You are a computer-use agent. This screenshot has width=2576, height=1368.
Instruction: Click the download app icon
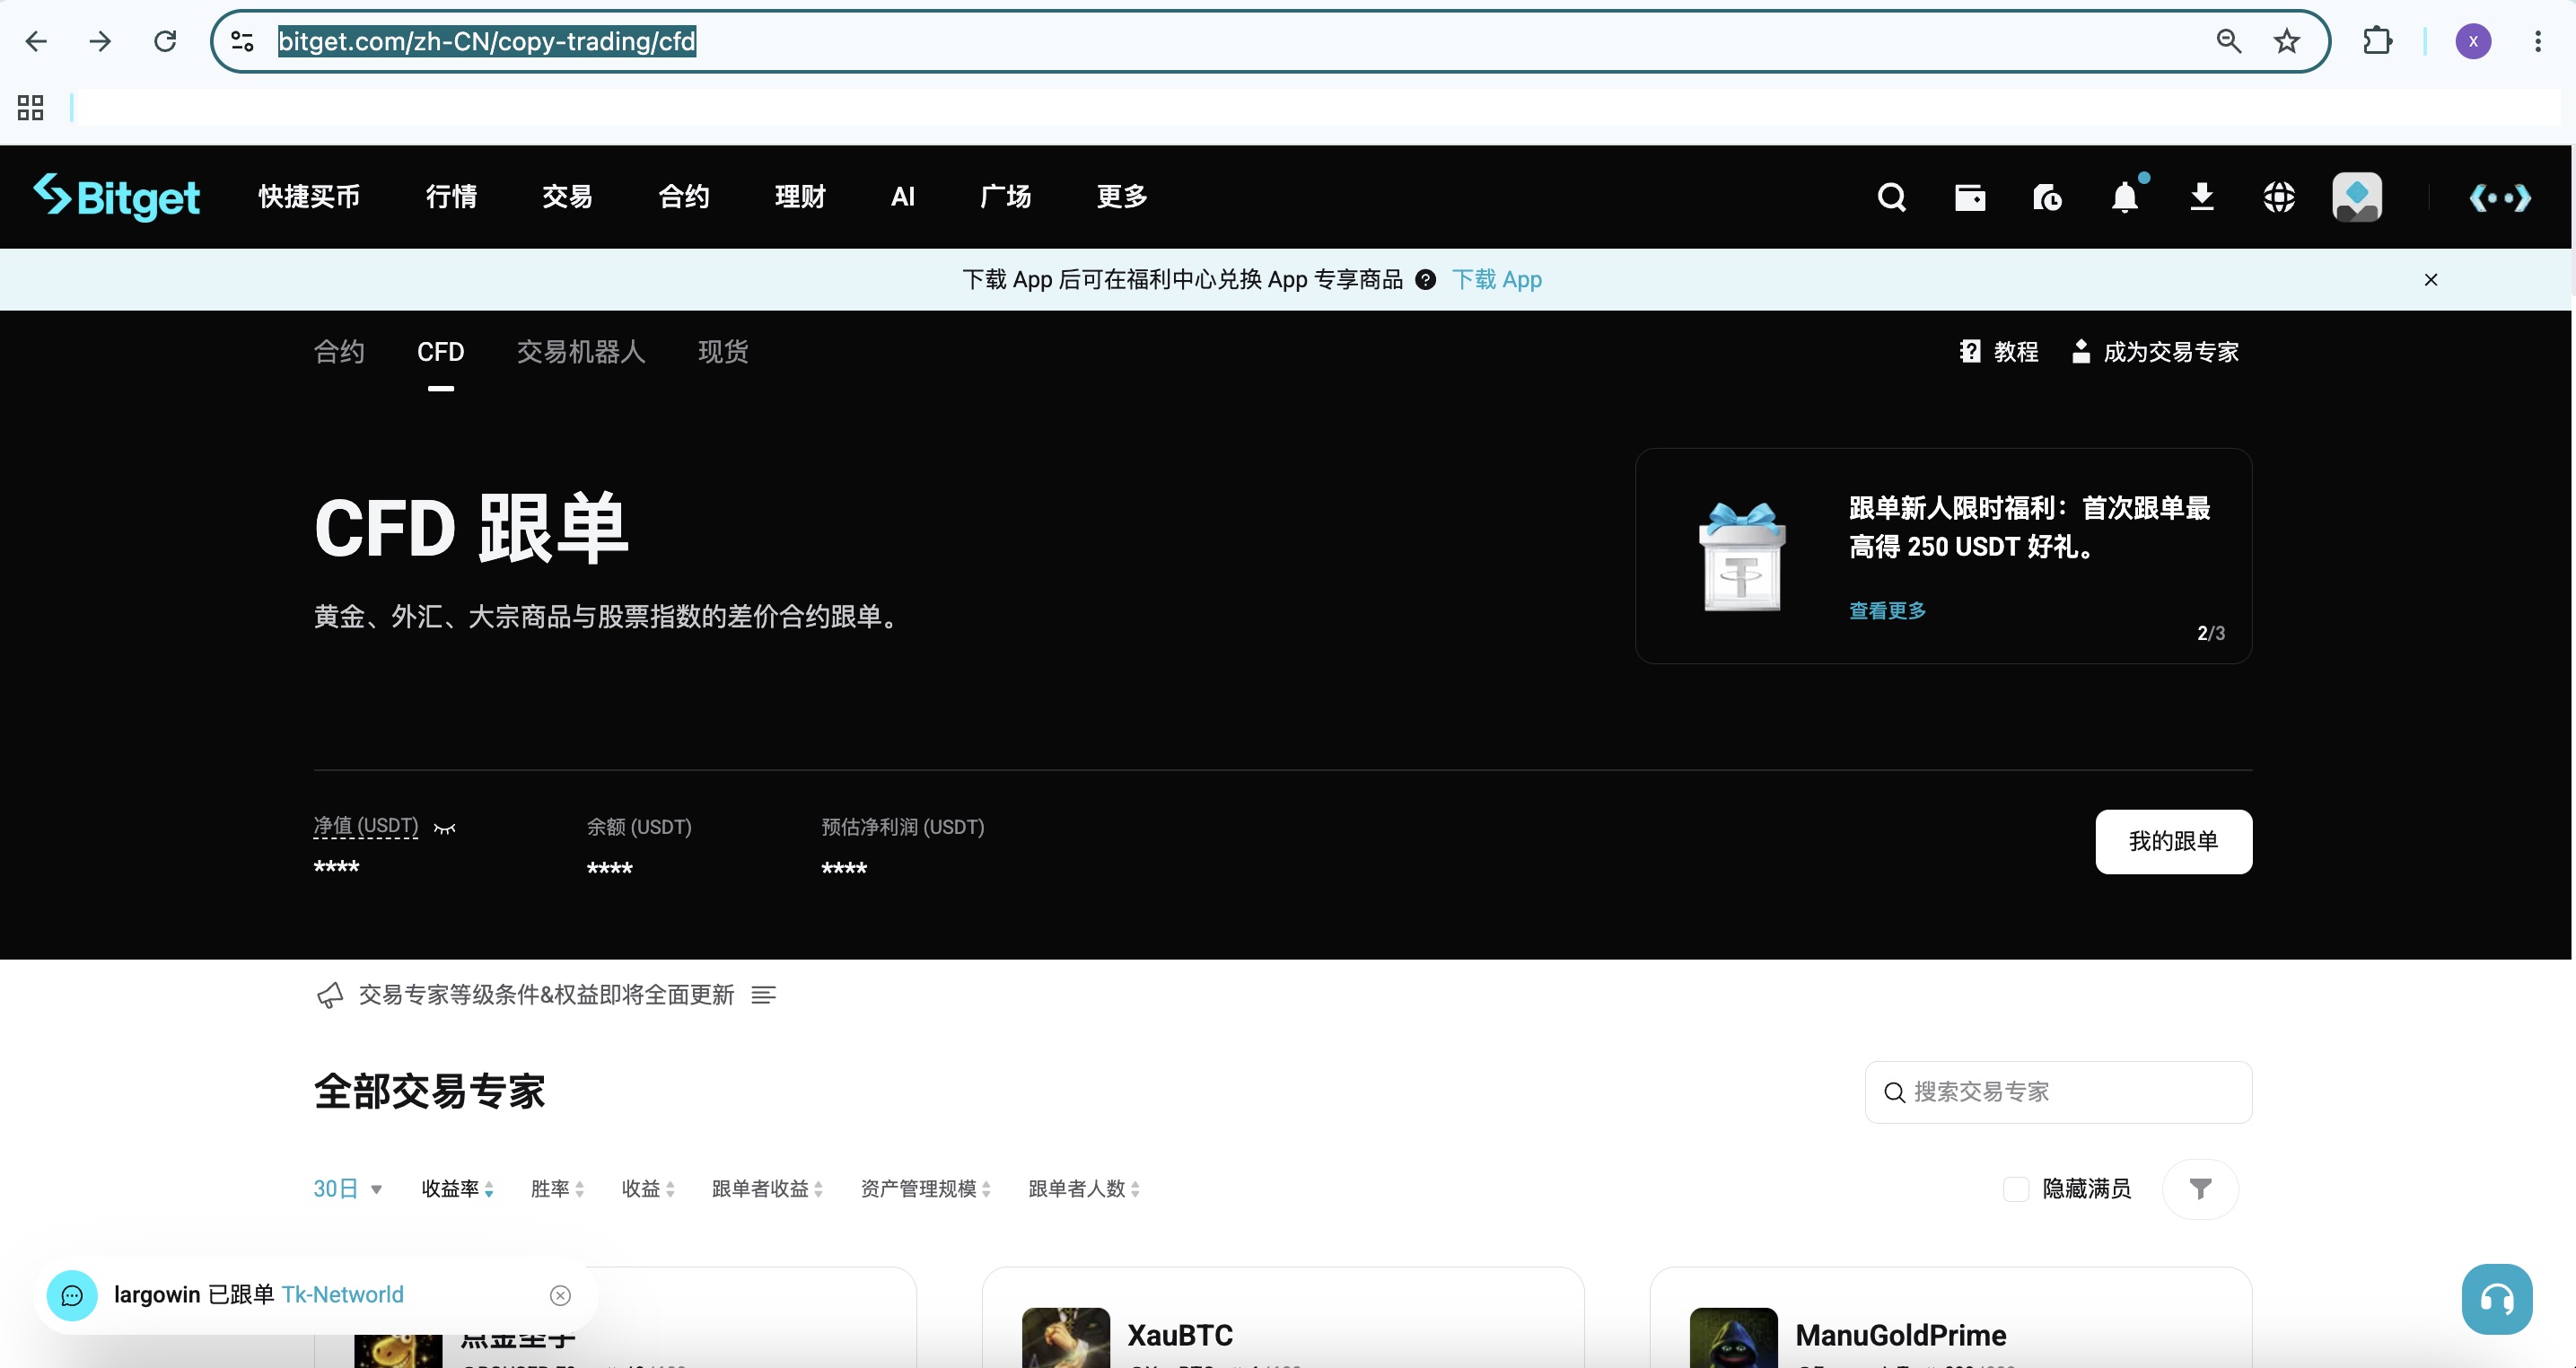(x=2202, y=197)
